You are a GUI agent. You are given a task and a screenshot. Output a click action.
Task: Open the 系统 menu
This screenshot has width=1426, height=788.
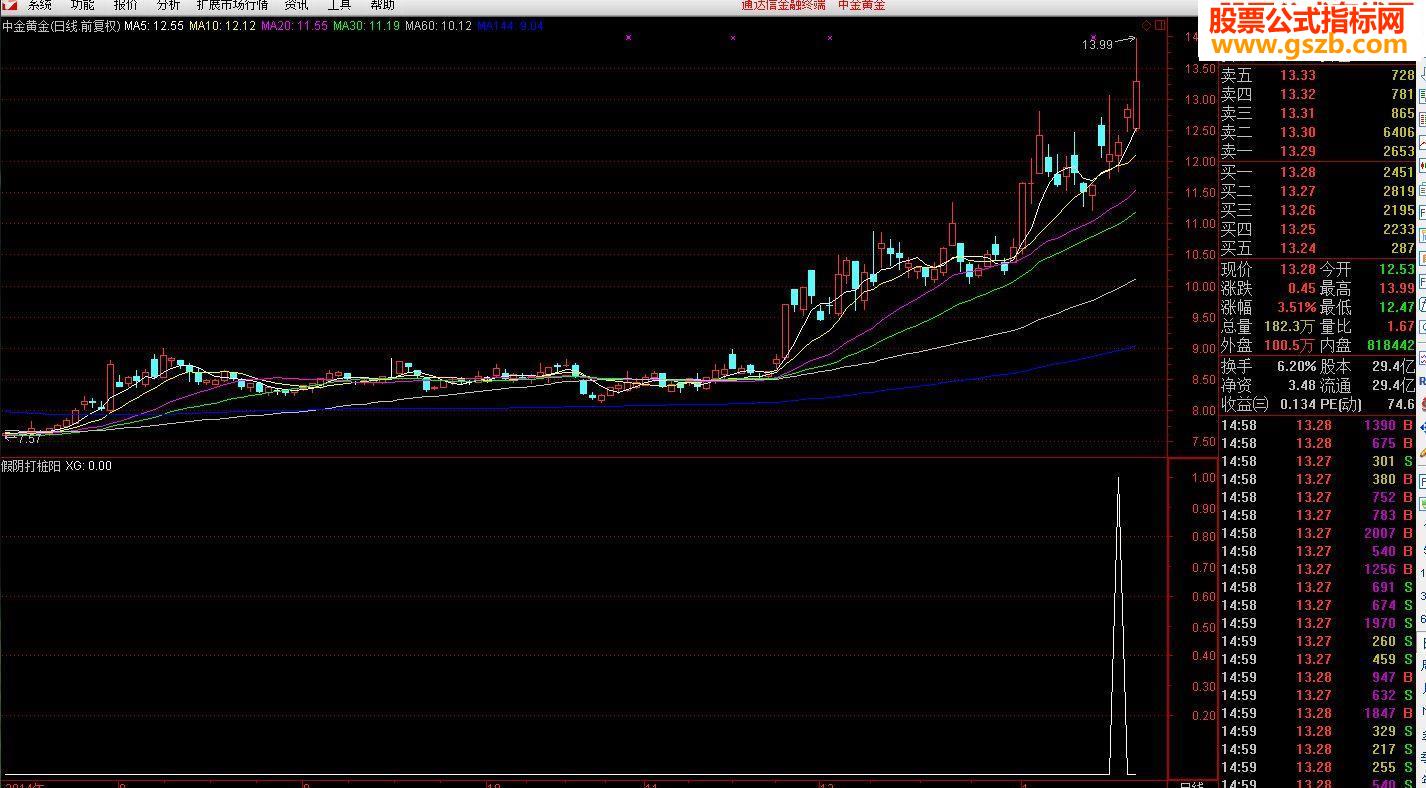[x=40, y=5]
